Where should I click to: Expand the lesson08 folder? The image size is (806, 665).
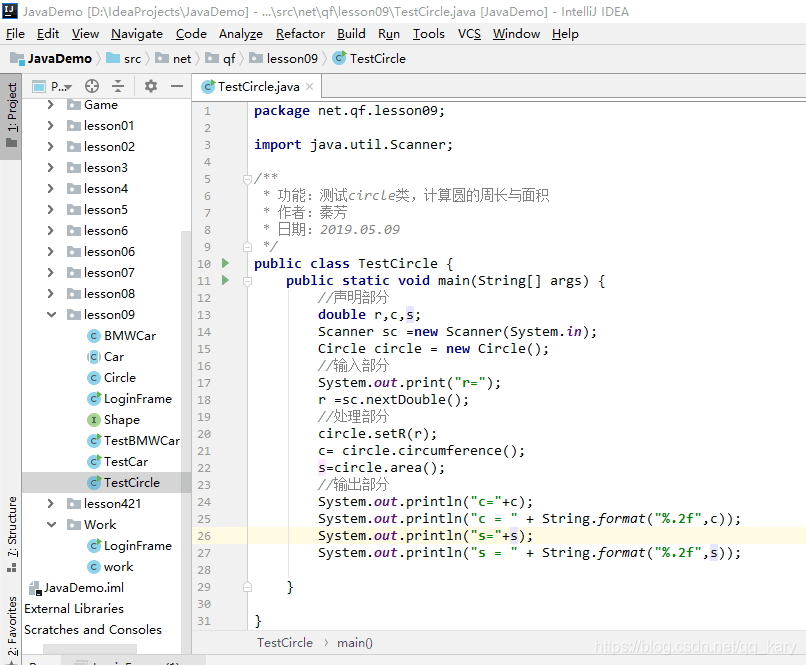[x=50, y=294]
